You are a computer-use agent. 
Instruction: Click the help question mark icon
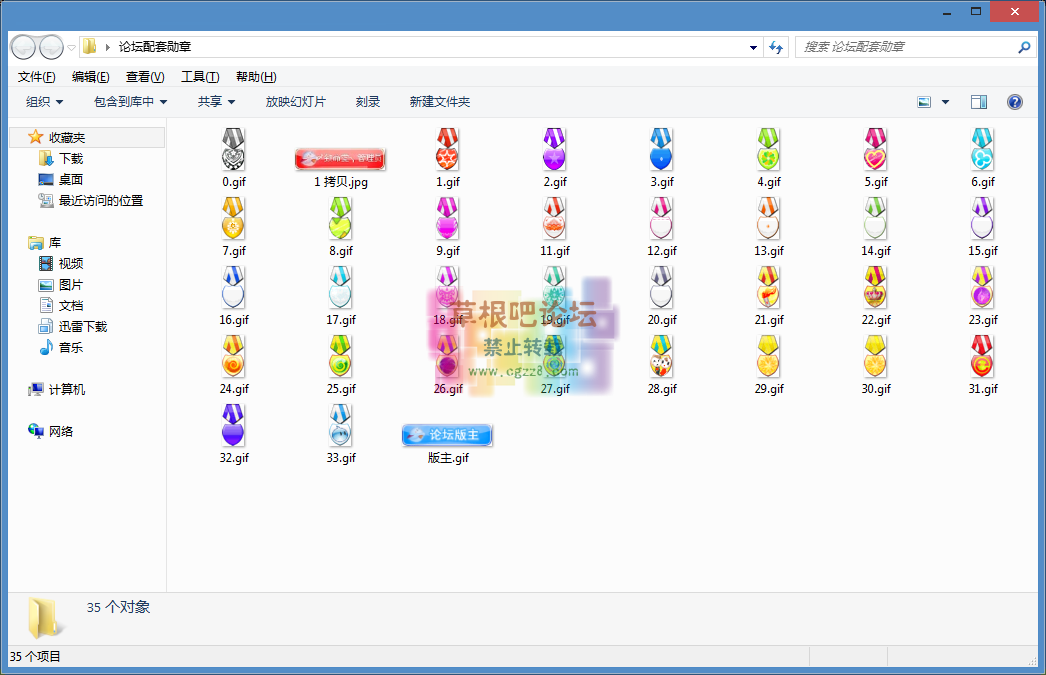coord(1014,102)
